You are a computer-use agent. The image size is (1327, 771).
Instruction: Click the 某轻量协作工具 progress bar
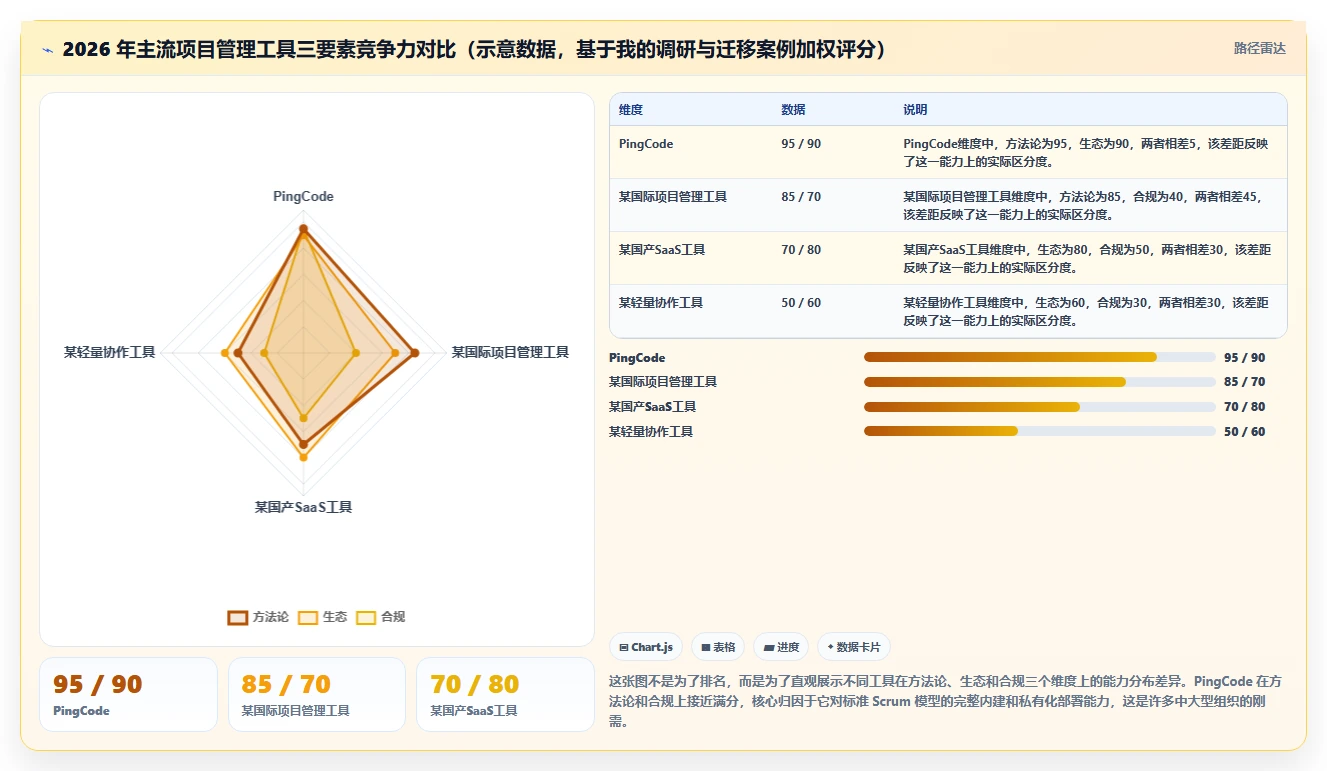1040,431
